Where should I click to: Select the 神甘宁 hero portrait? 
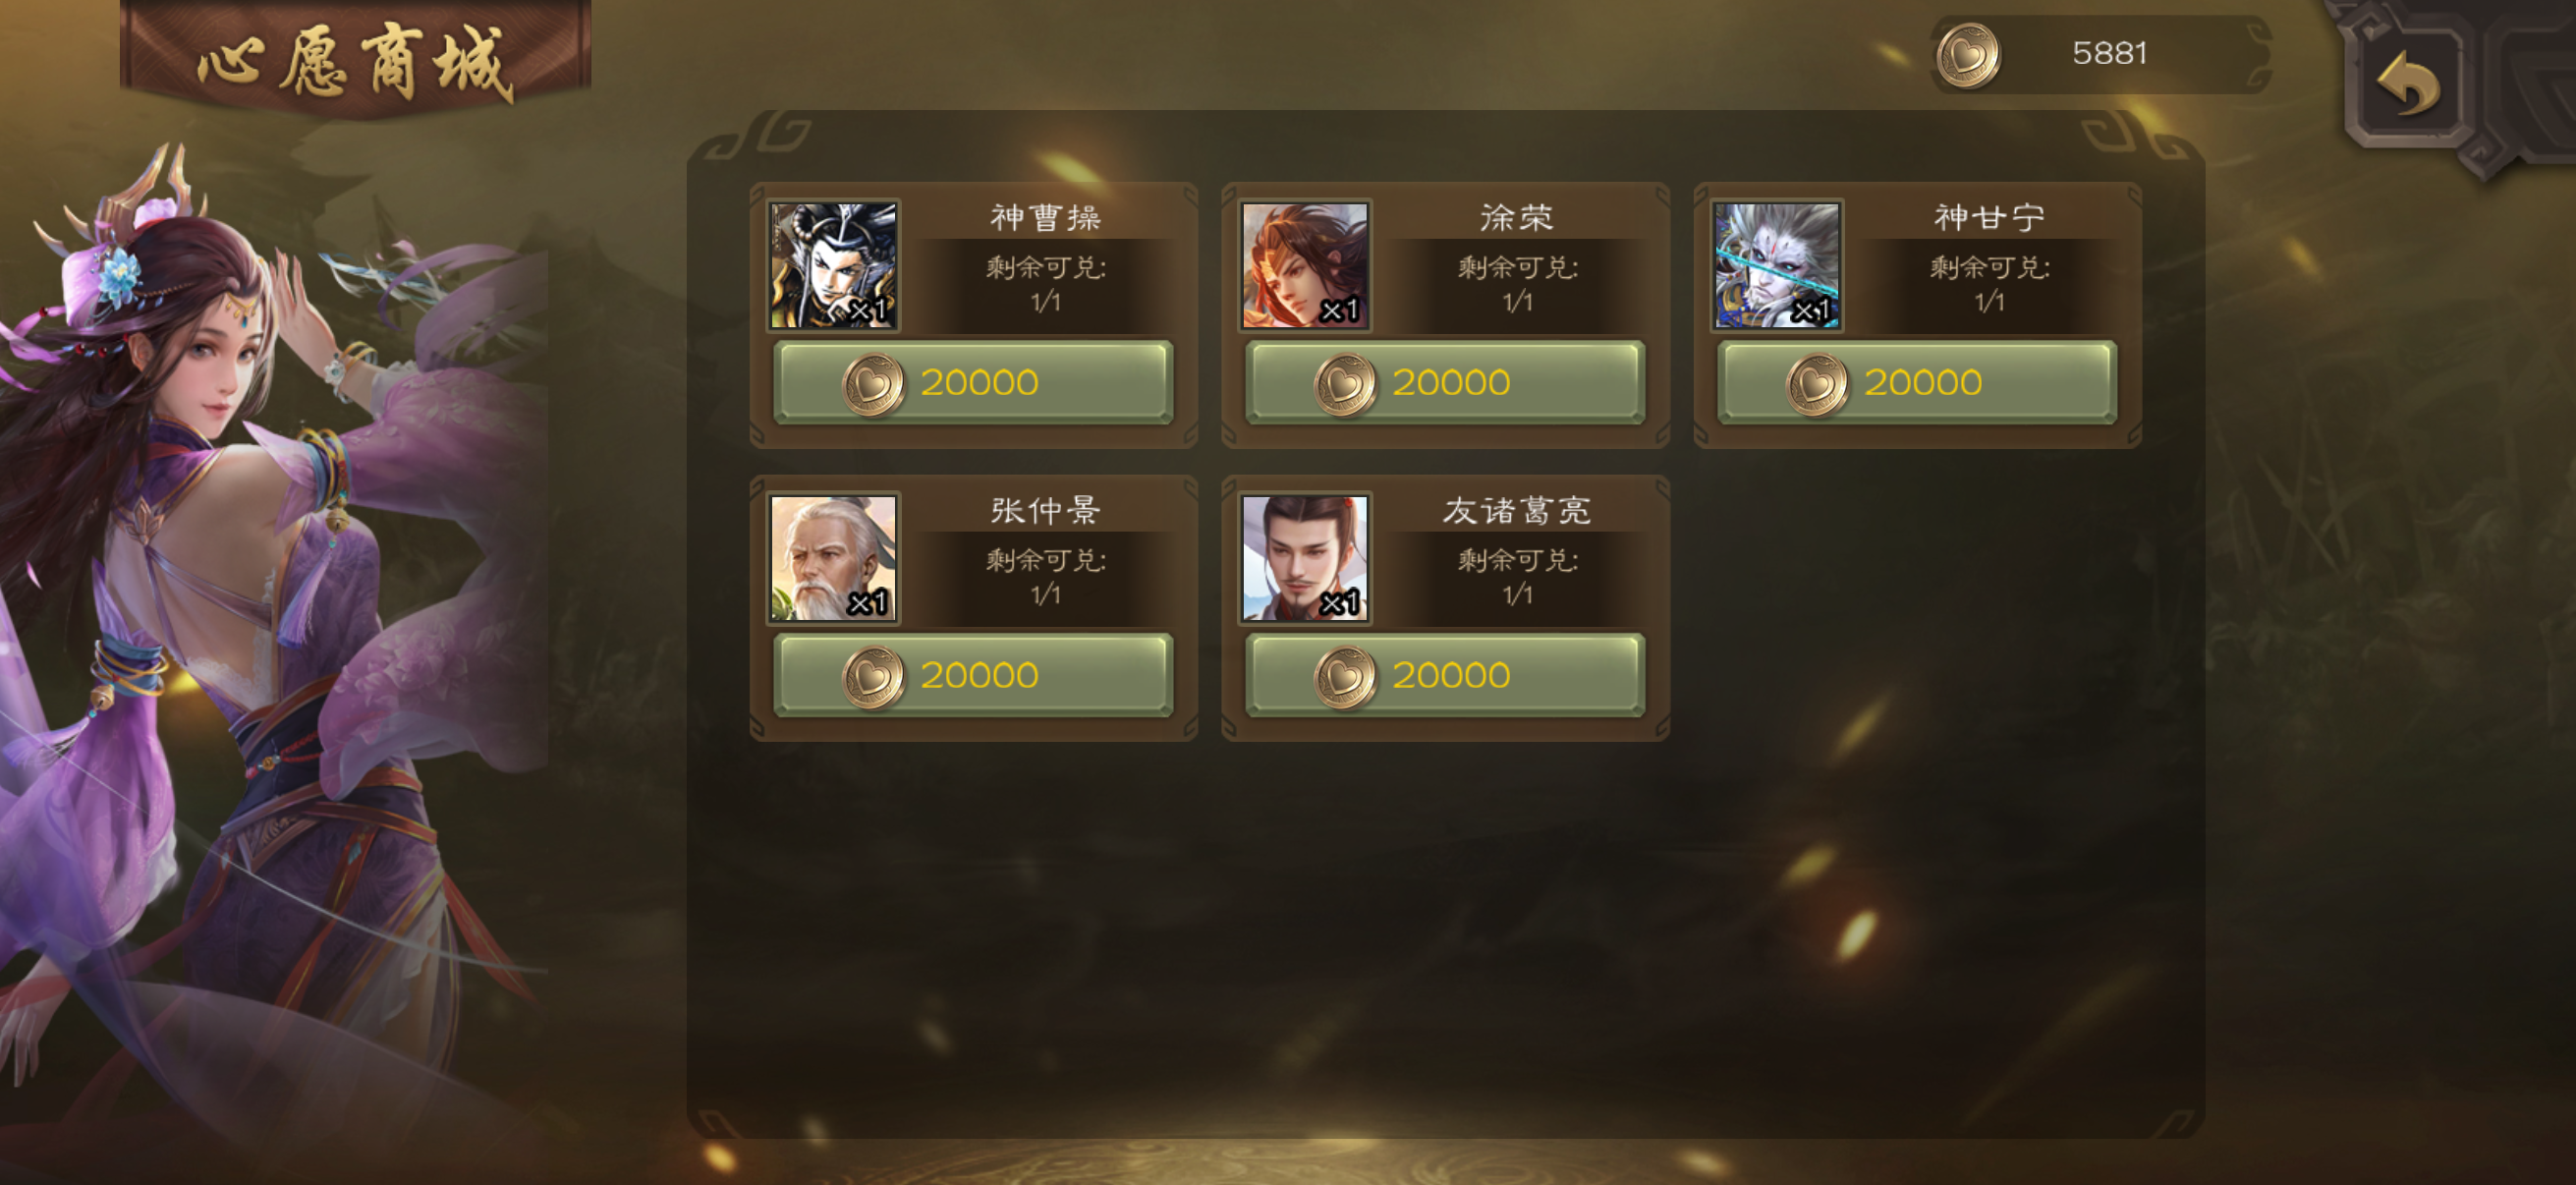point(1777,265)
